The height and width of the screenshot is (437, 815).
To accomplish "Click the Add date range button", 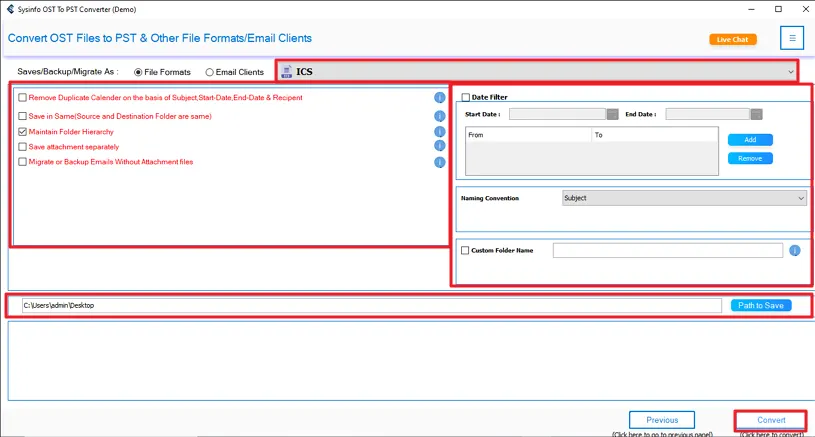I will pyautogui.click(x=750, y=140).
